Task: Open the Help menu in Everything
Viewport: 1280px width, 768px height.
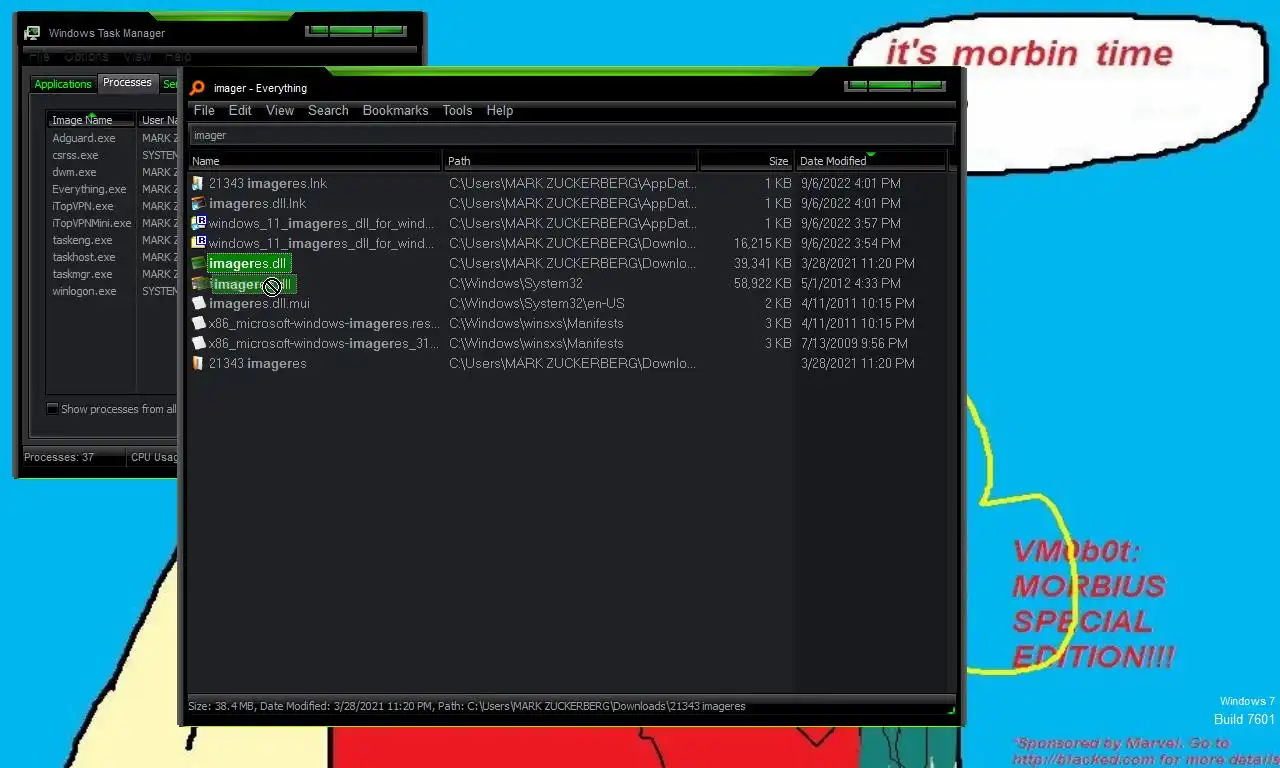Action: 500,111
